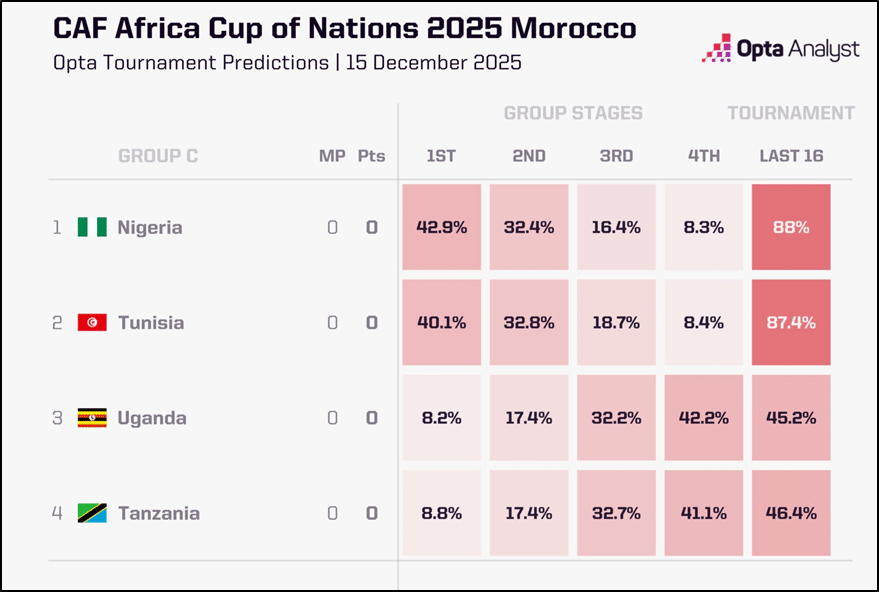Click the Nigeria team name

click(x=150, y=227)
